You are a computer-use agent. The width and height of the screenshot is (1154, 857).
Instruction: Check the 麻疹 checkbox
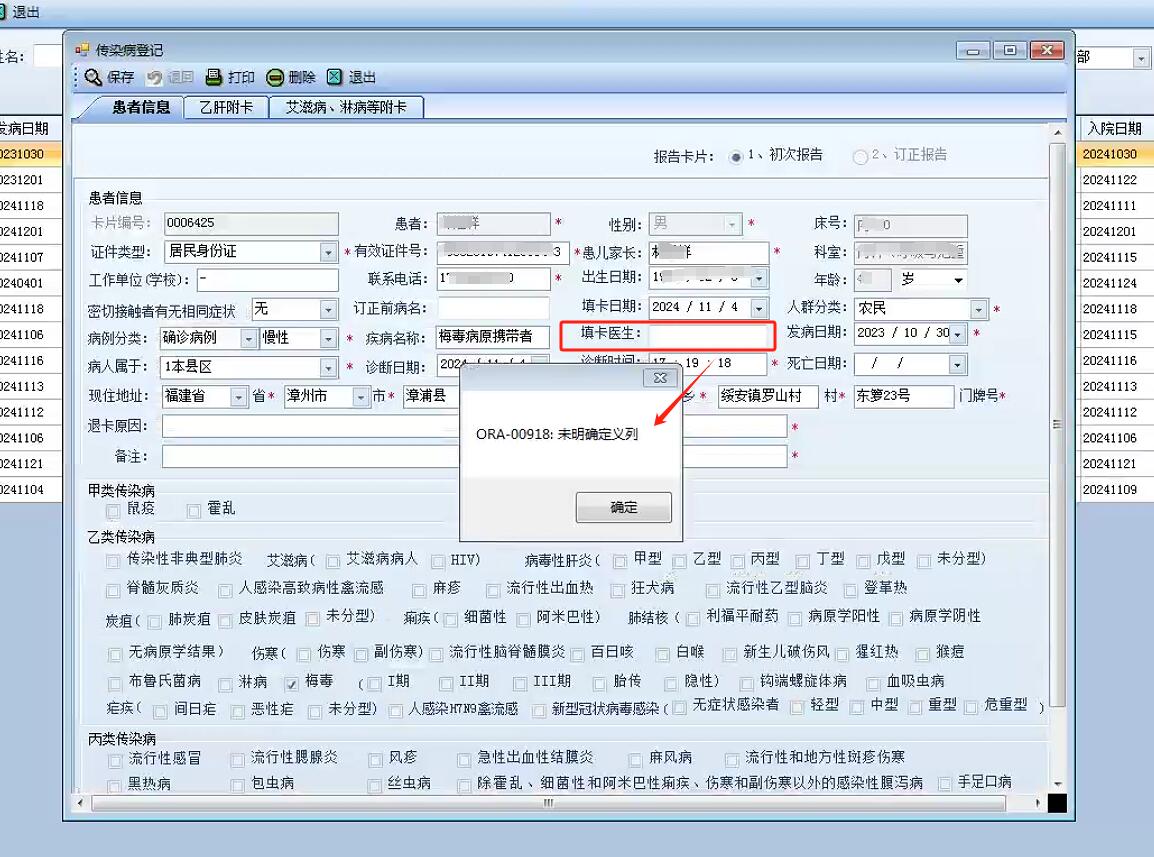419,590
